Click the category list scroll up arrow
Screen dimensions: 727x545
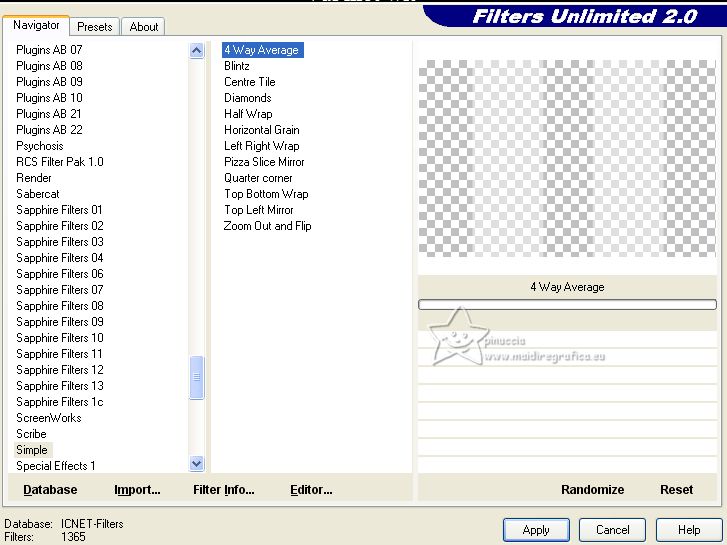point(197,50)
